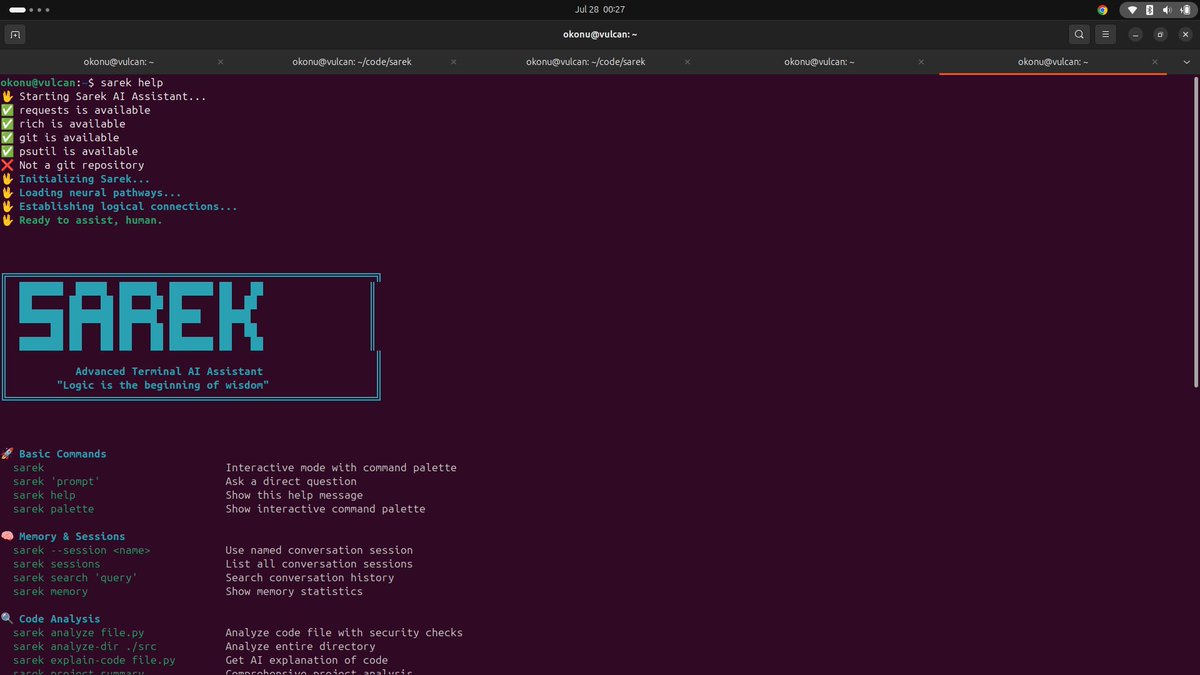Click the green check before psutil is available
Image resolution: width=1200 pixels, height=675 pixels.
tap(7, 152)
